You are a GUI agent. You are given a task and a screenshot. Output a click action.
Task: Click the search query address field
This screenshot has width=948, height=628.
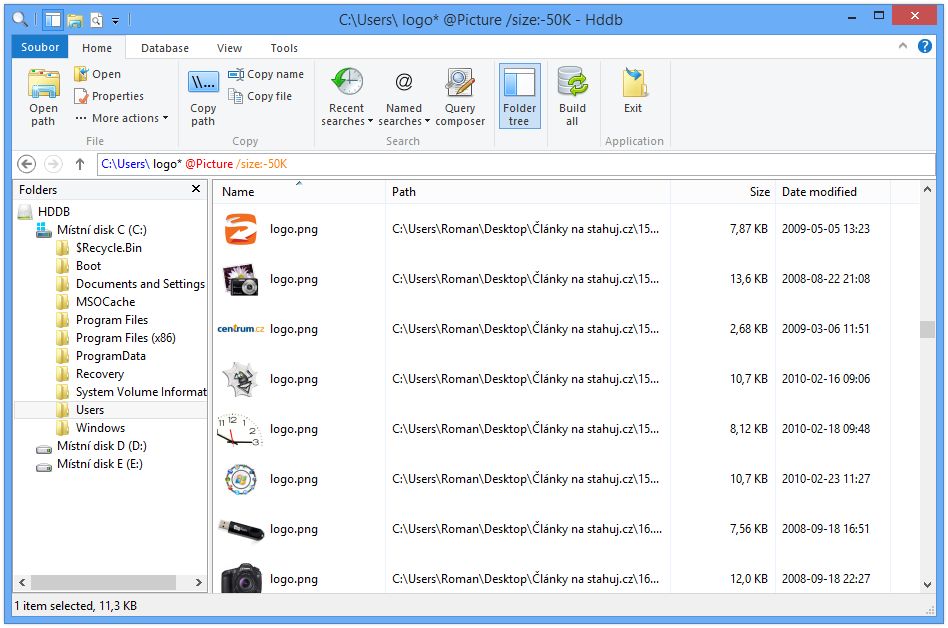tap(516, 164)
